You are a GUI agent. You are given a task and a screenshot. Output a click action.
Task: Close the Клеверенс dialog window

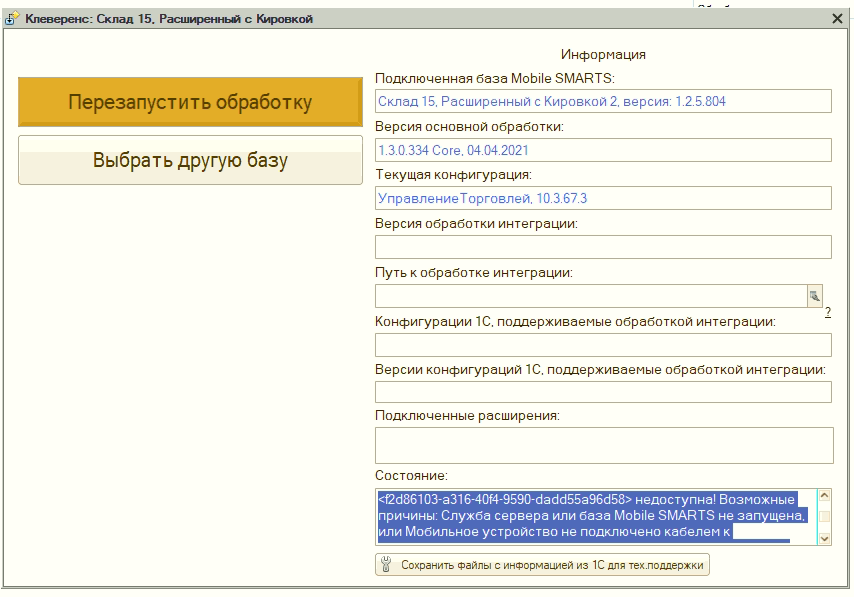tap(837, 19)
